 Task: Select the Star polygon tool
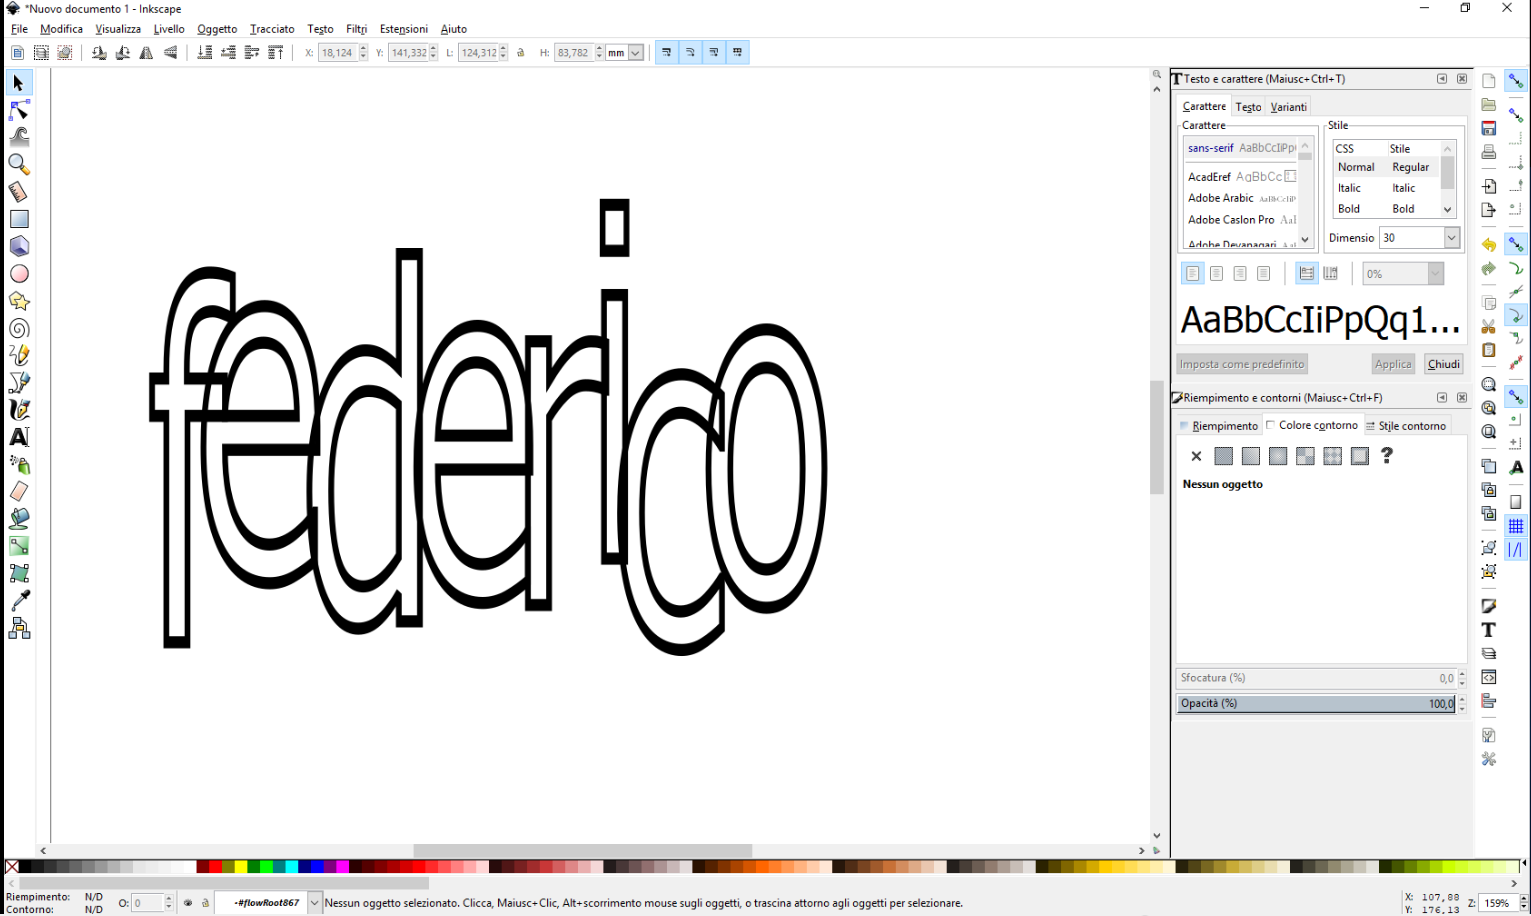18,300
